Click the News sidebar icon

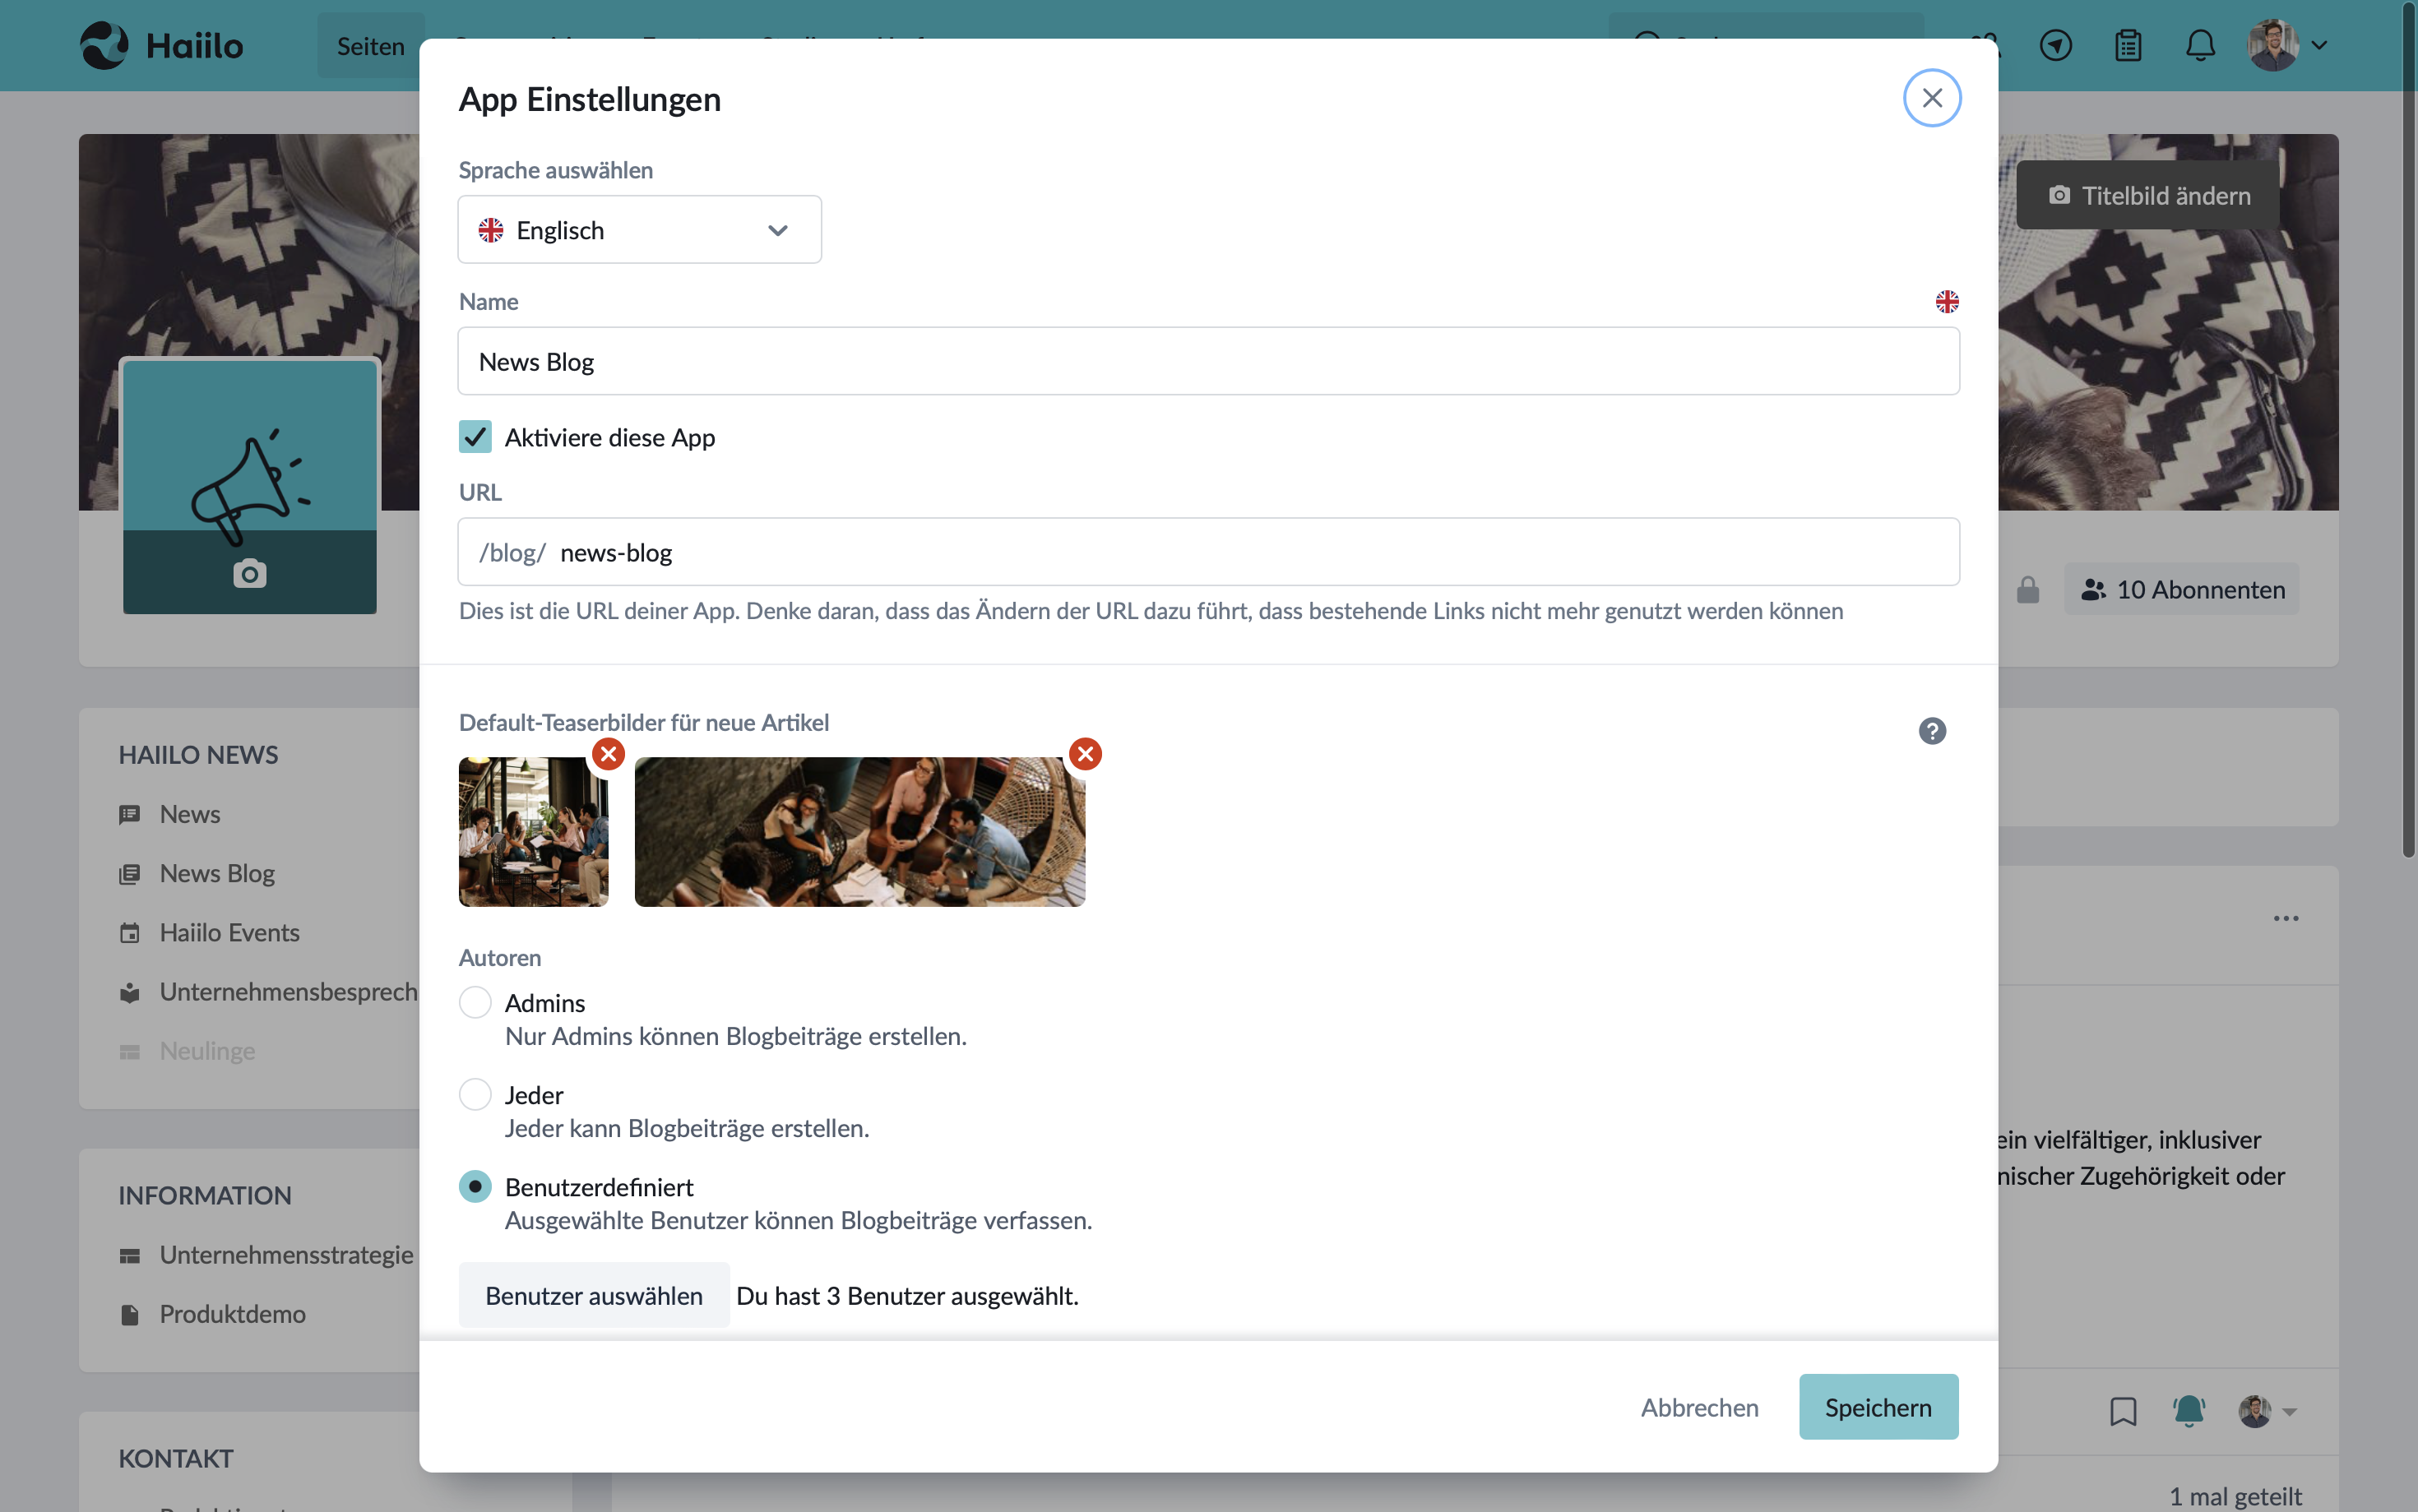(129, 814)
